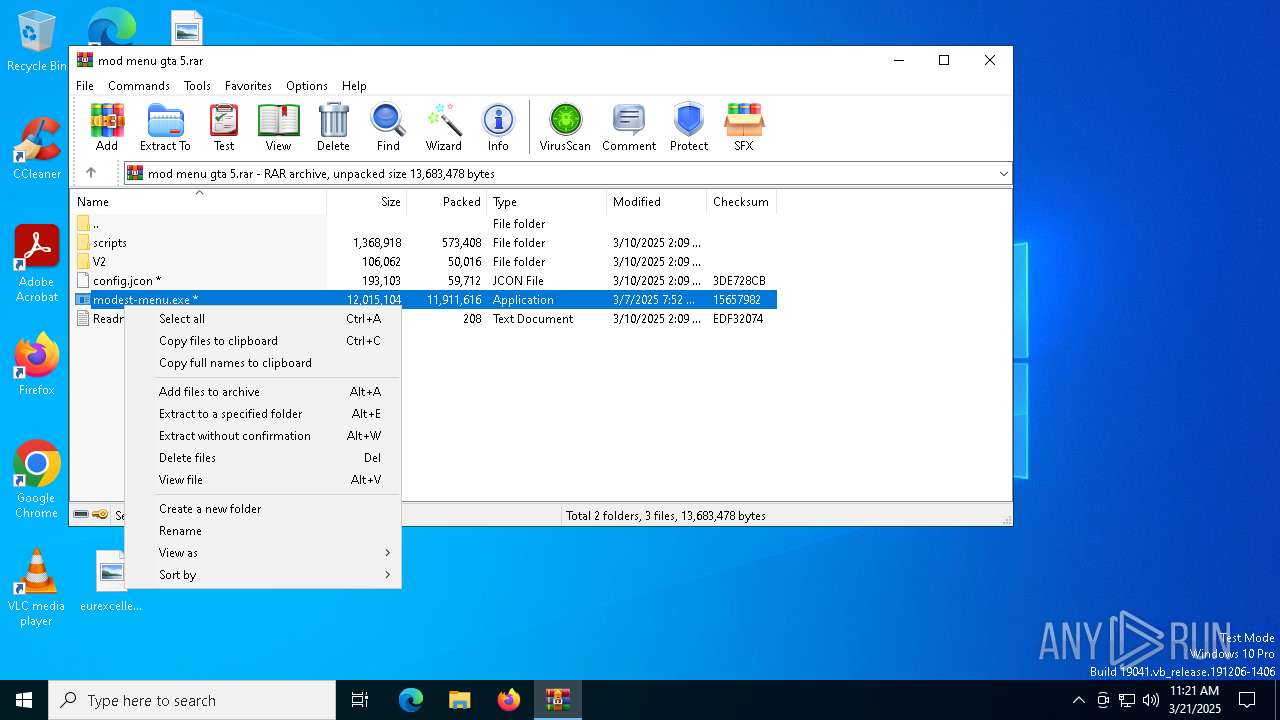Open the Favorites menu
This screenshot has height=720, width=1280.
(x=248, y=86)
